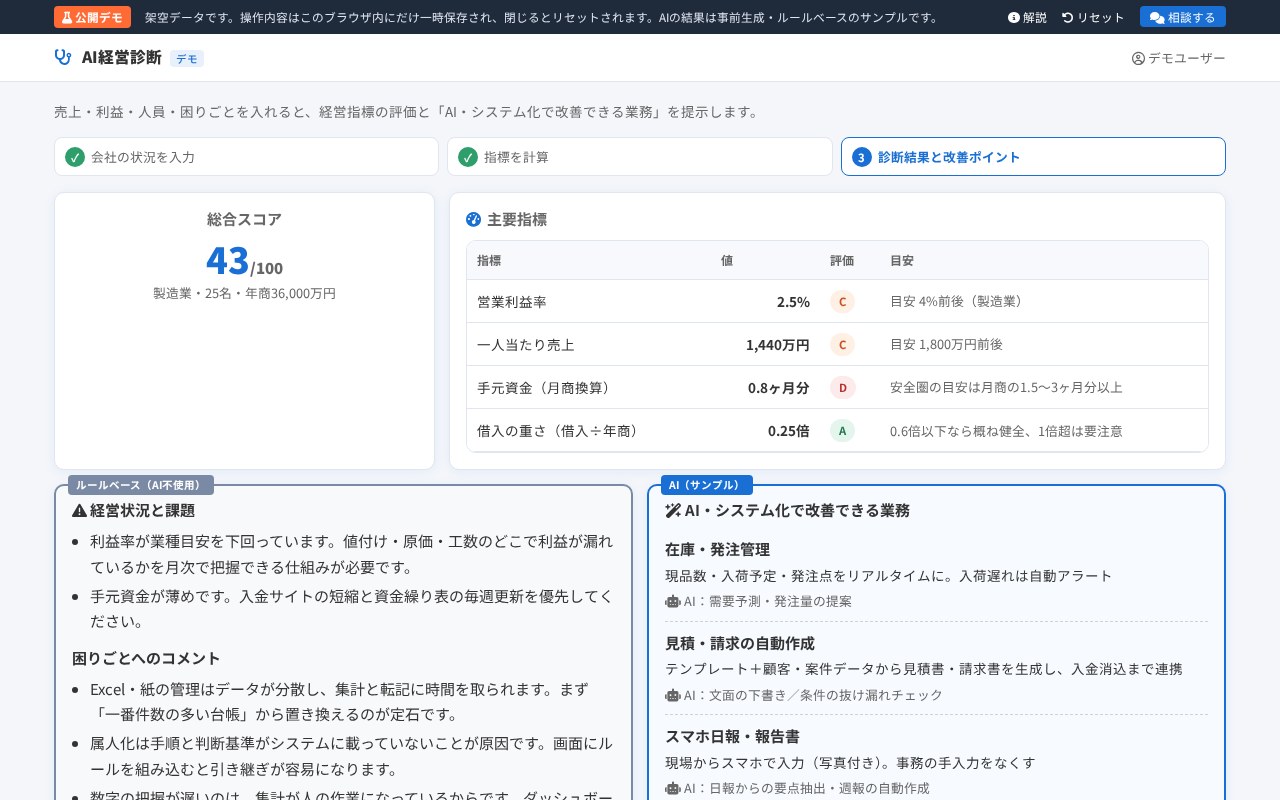1280x800 pixels.
Task: Click the blue 相談する button
Action: coord(1183,17)
